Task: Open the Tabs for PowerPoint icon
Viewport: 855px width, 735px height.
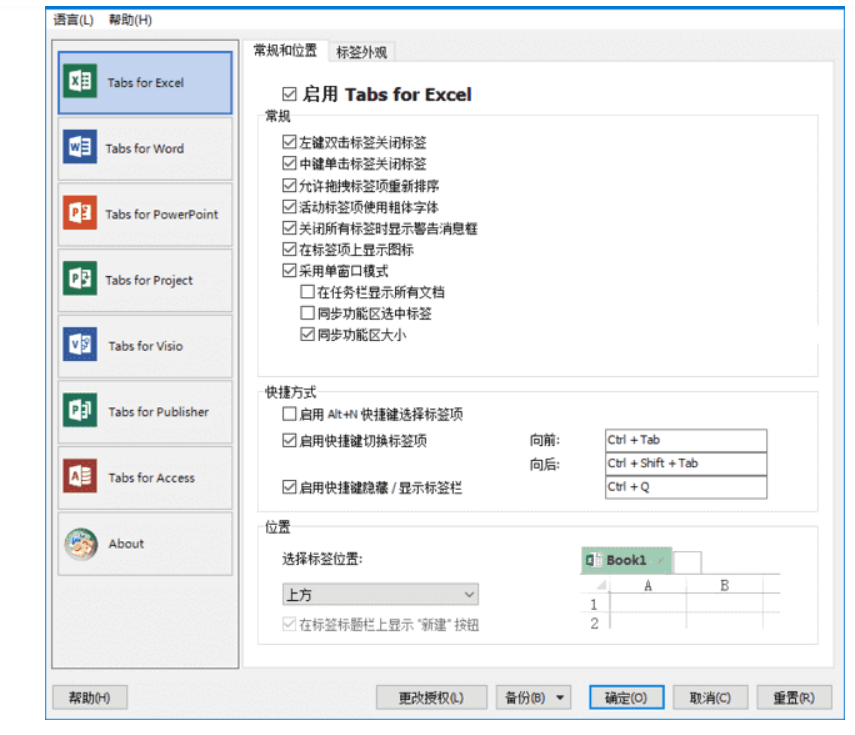Action: 80,213
